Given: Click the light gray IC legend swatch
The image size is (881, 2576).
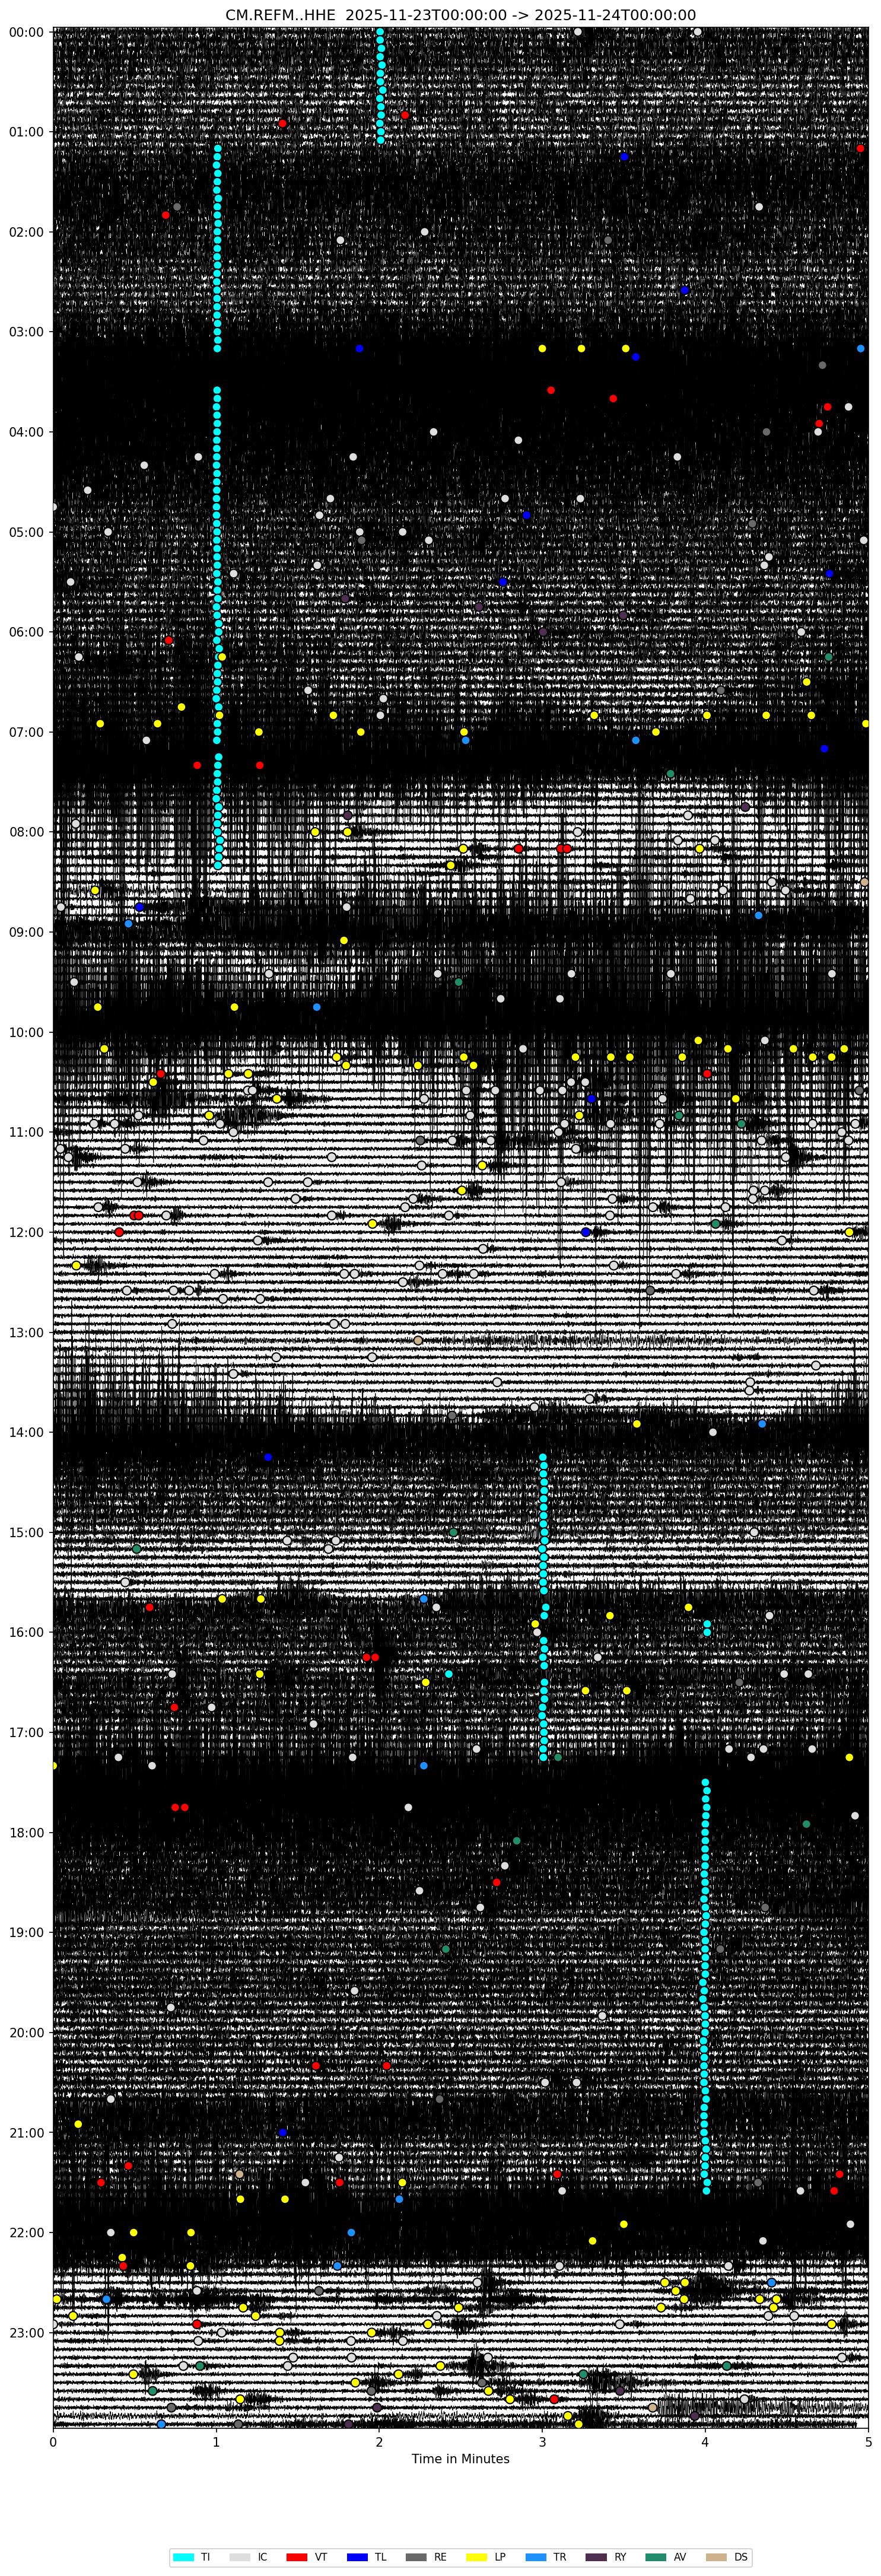Looking at the screenshot, I should pyautogui.click(x=240, y=2557).
